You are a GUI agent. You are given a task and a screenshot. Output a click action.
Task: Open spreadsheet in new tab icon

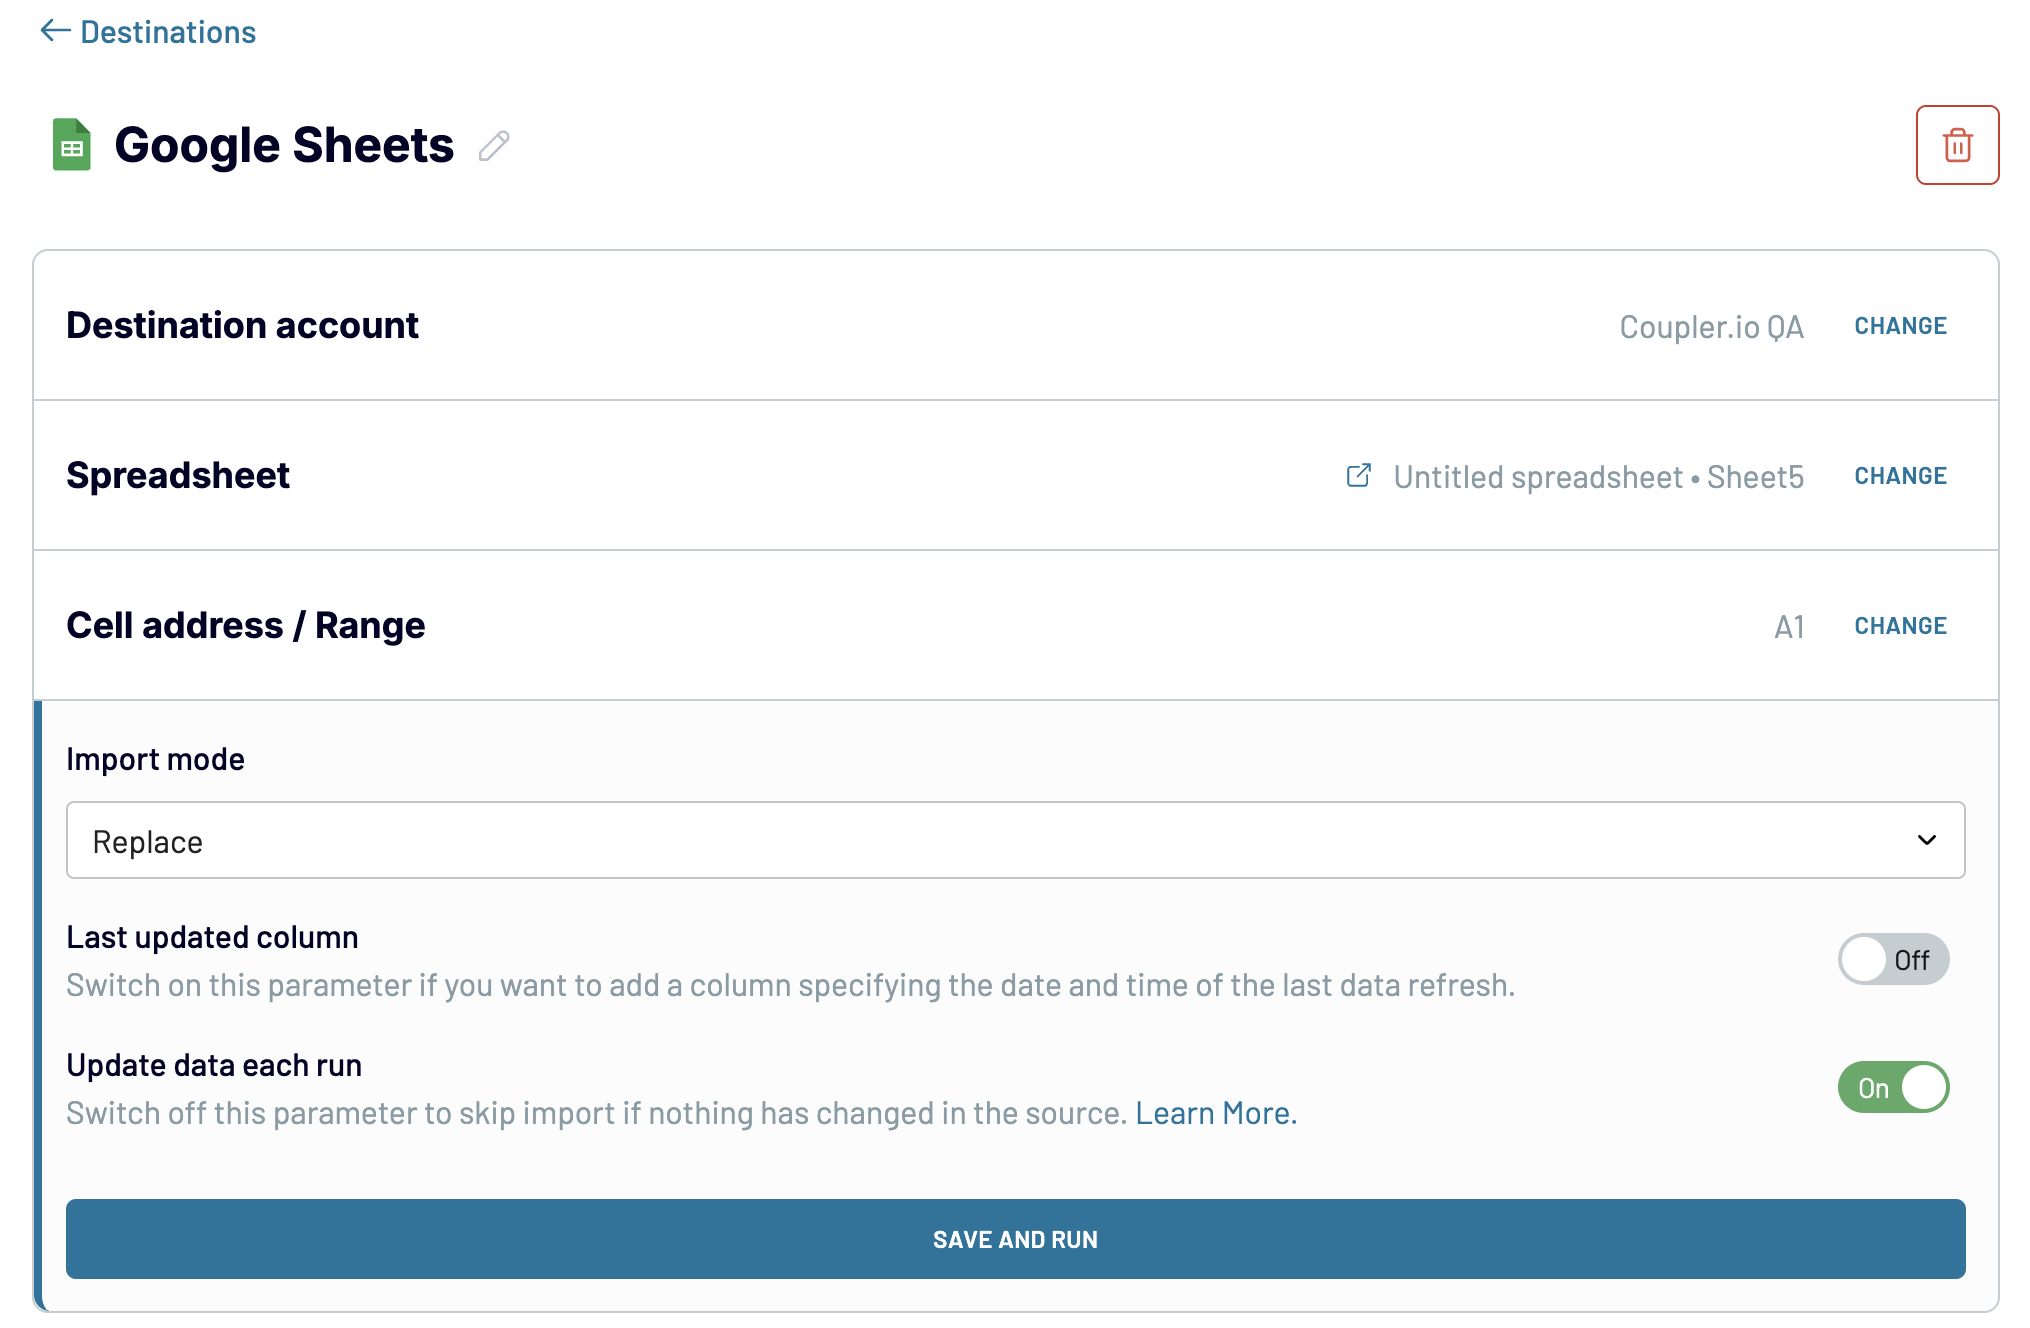point(1359,475)
